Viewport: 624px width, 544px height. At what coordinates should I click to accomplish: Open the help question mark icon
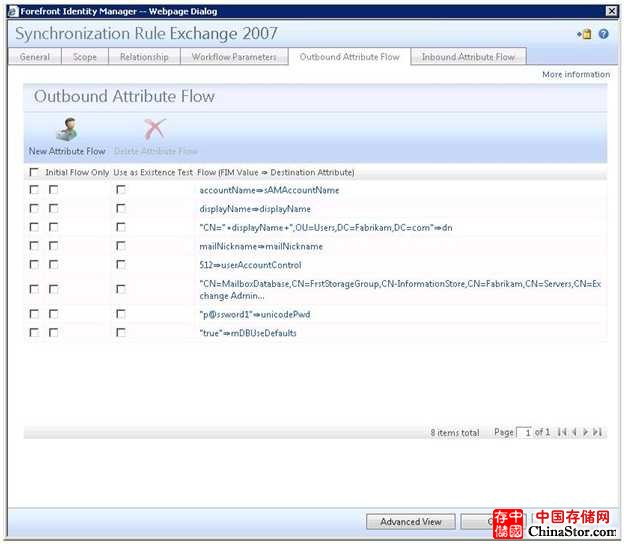(x=603, y=34)
